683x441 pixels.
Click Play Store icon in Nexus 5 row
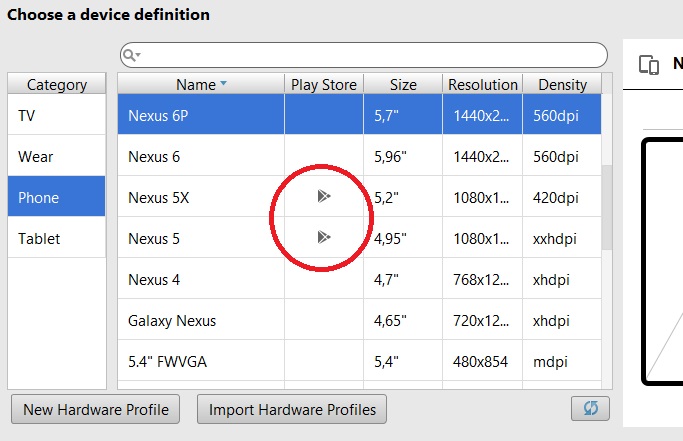[x=323, y=237]
